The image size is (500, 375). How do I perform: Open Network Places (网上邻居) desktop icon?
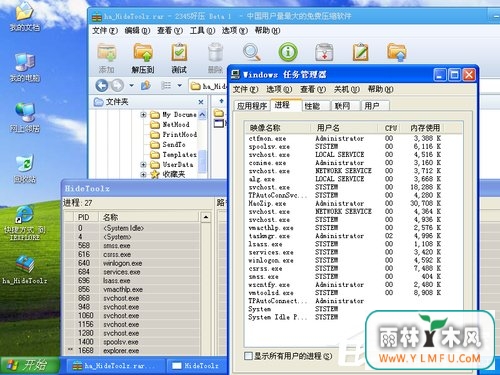[x=24, y=118]
